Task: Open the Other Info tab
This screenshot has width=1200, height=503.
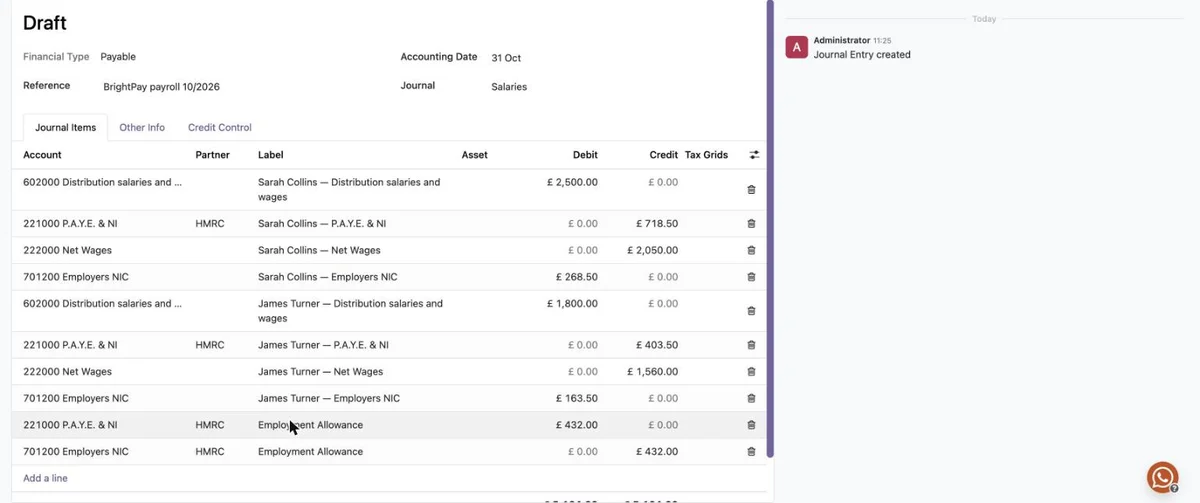Action: point(142,128)
